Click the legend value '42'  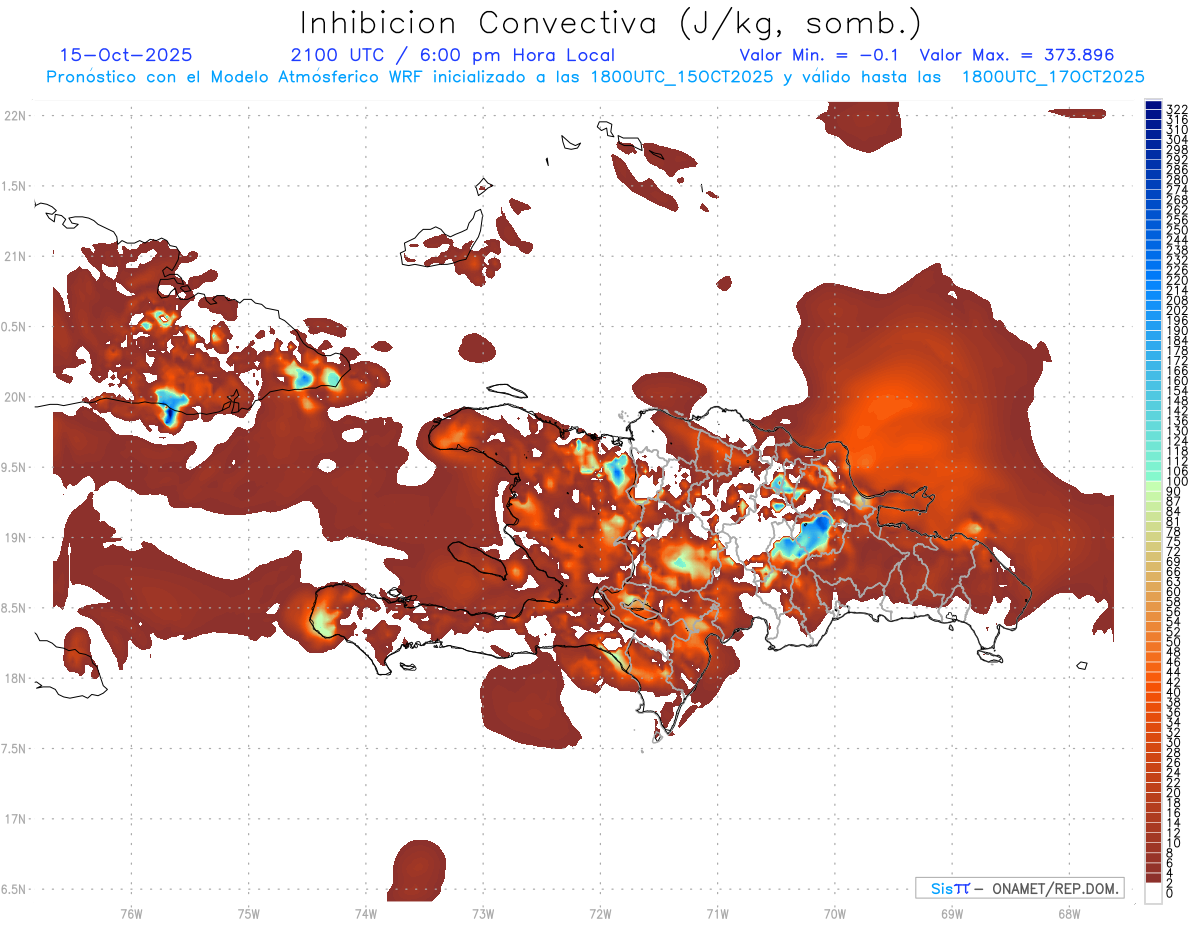[1174, 681]
